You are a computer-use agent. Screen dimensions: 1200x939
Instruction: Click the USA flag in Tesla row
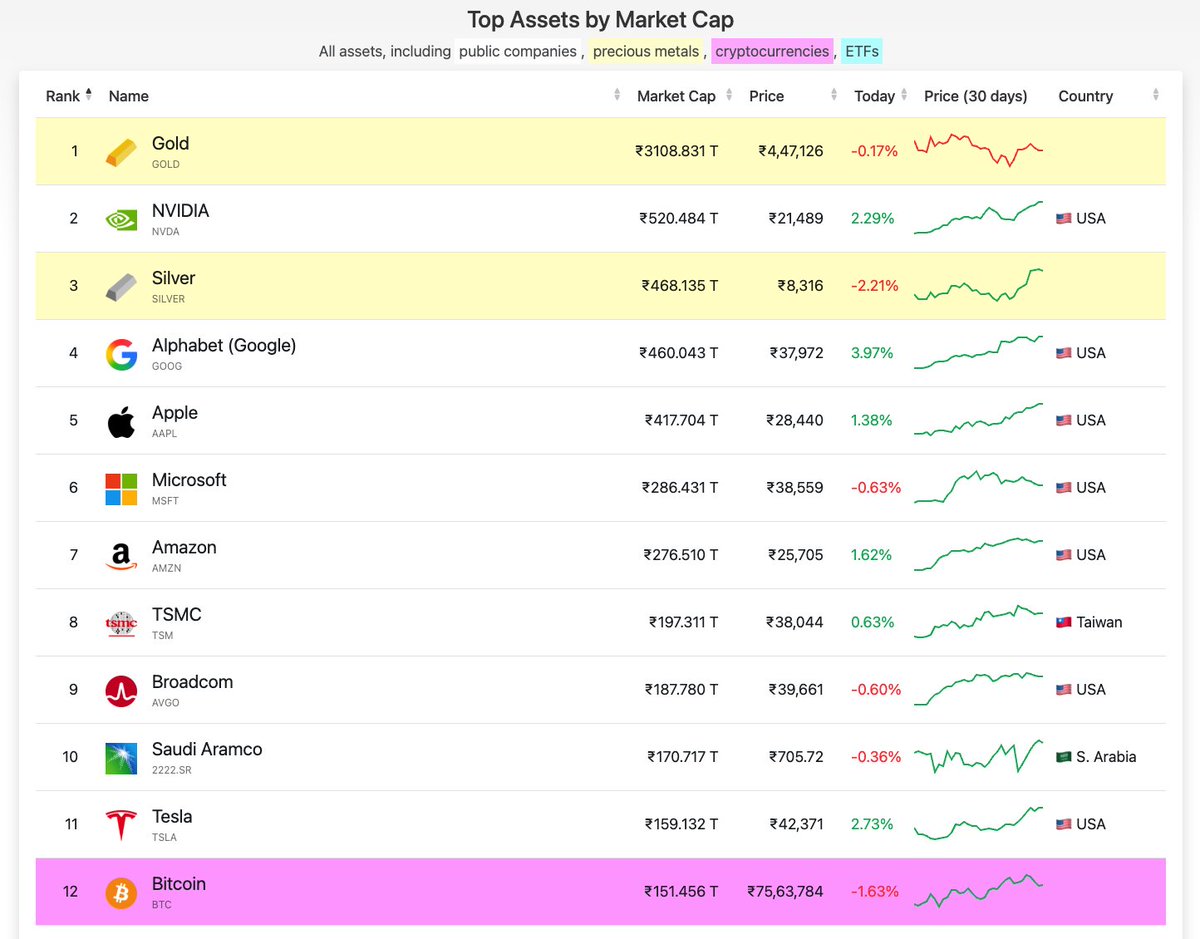[x=1064, y=824]
